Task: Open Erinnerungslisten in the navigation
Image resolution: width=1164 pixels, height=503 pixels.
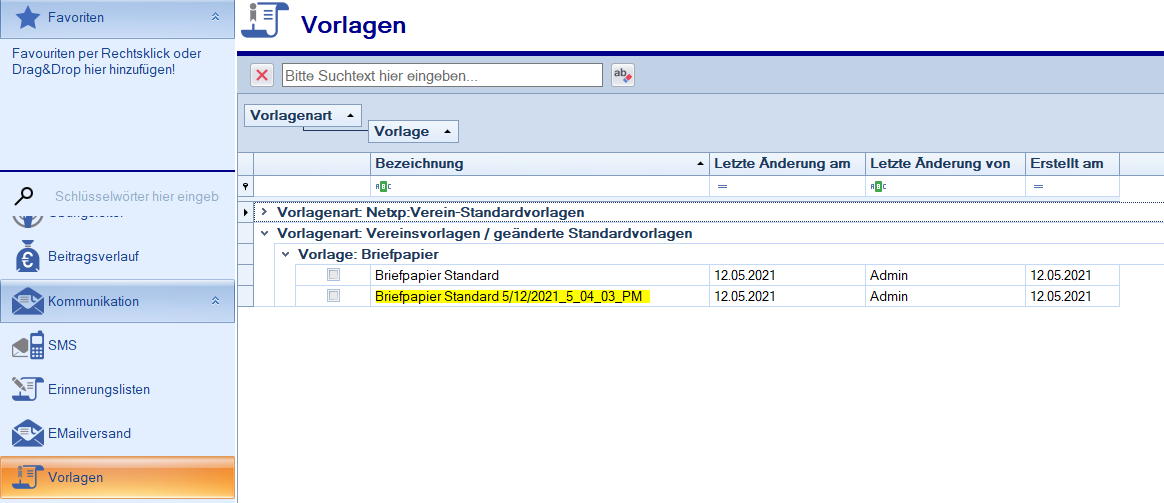Action: (x=117, y=389)
